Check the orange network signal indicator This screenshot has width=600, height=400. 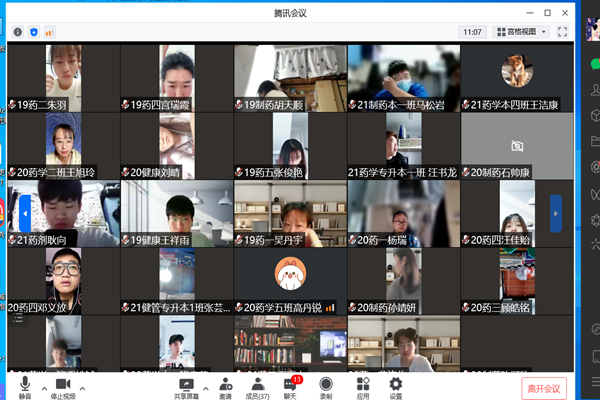49,32
